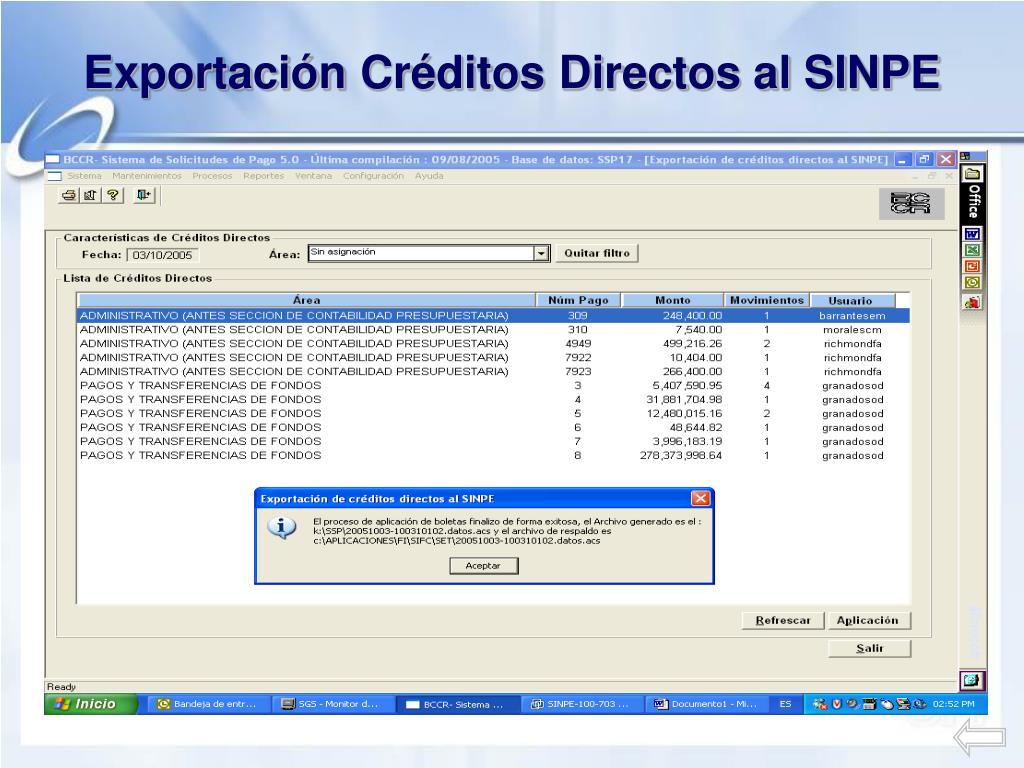Screen dimensions: 1024x768
Task: Sort by the Monto column header
Action: 673,300
